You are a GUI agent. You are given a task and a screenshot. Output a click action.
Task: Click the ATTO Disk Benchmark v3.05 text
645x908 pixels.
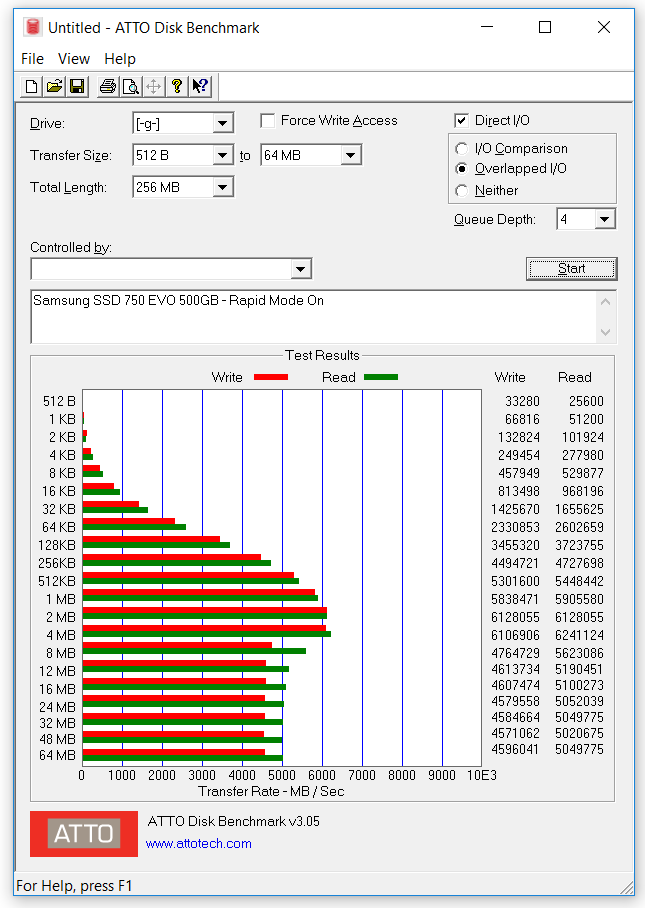[x=233, y=822]
